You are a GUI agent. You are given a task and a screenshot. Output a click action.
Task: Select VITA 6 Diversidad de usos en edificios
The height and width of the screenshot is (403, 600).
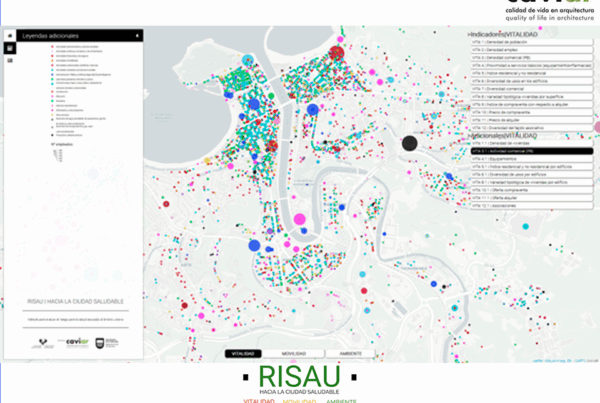pos(532,81)
